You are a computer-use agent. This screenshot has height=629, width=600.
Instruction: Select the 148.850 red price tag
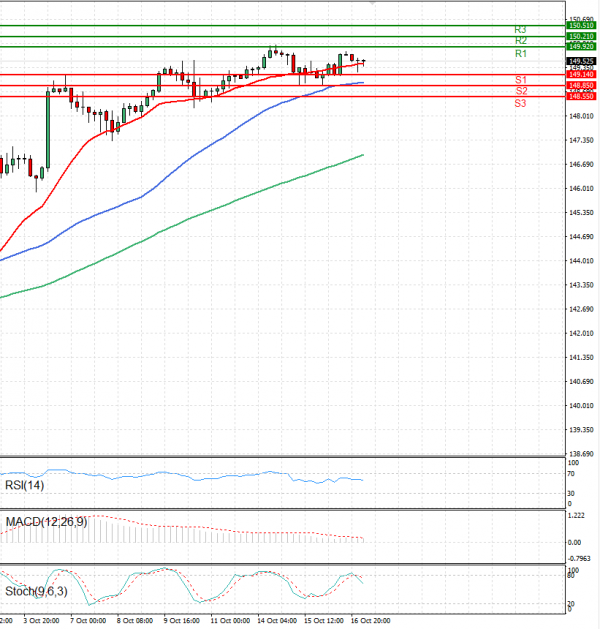(581, 85)
